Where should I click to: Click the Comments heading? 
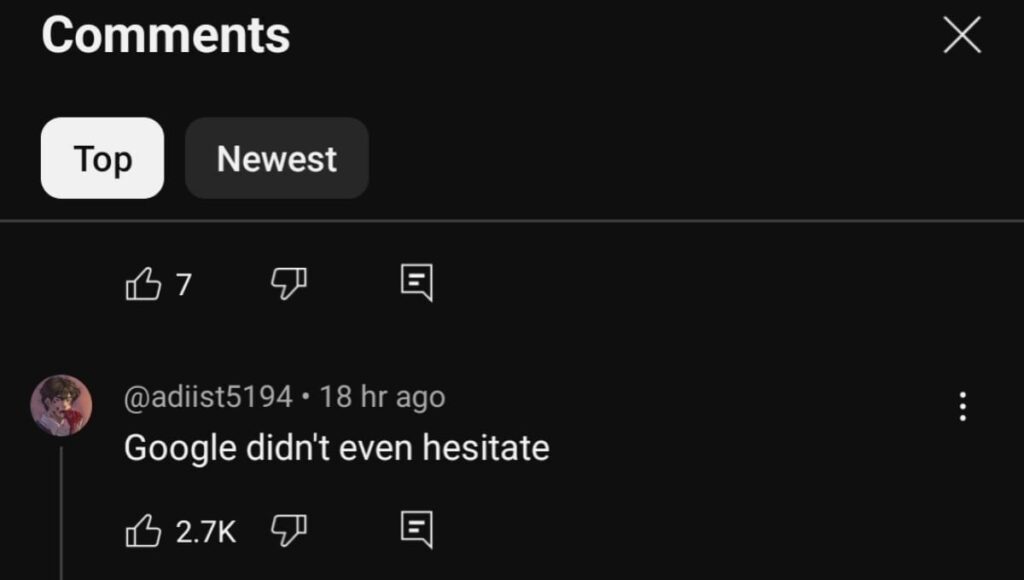pos(166,36)
